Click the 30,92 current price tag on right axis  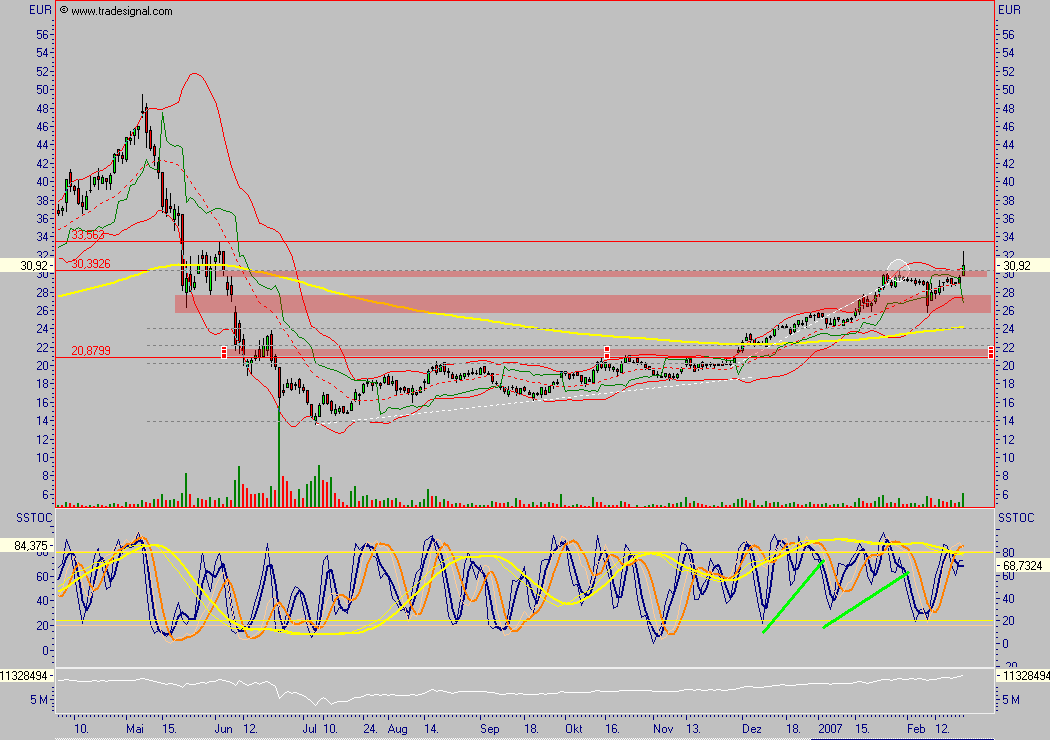(1022, 266)
